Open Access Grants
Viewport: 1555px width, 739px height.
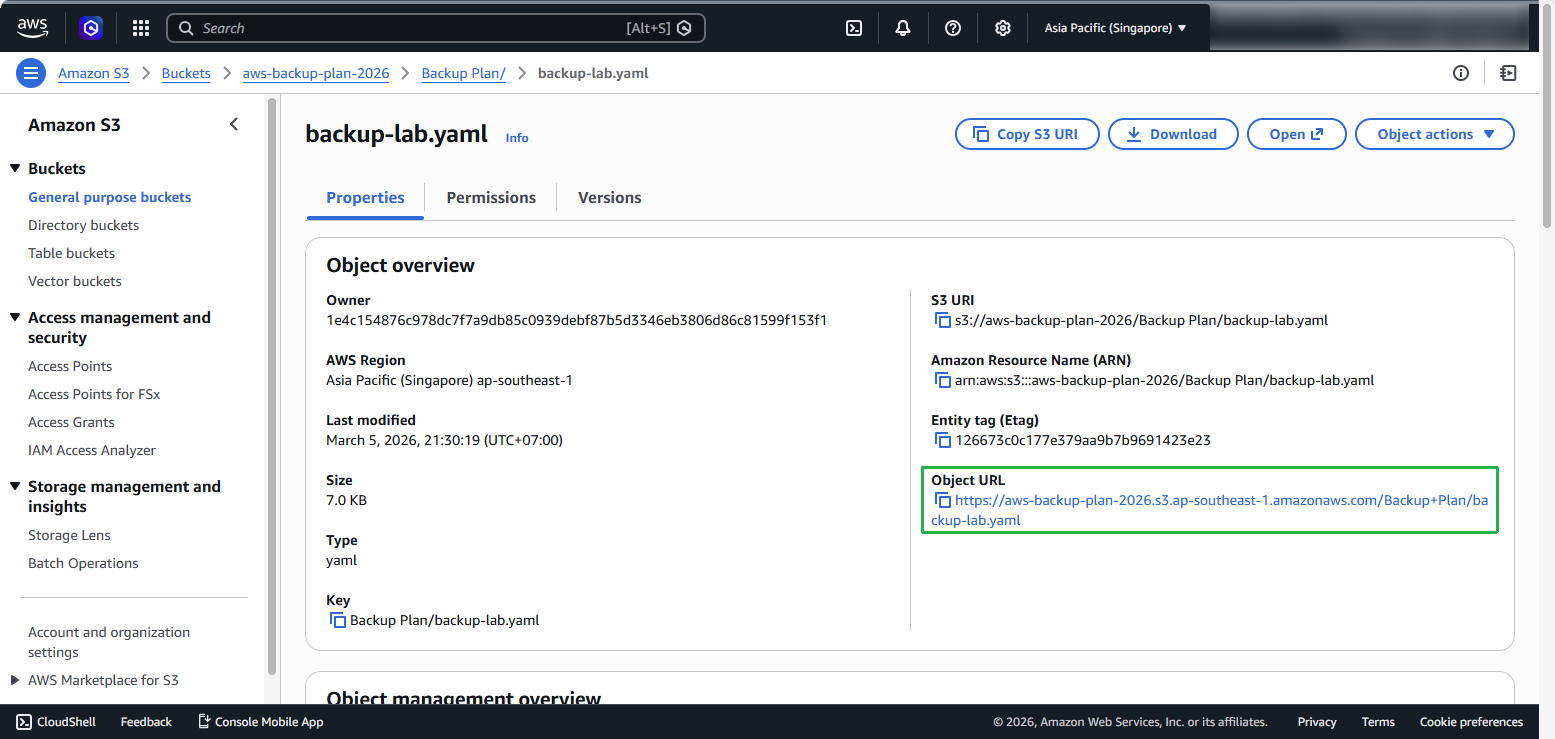[72, 423]
